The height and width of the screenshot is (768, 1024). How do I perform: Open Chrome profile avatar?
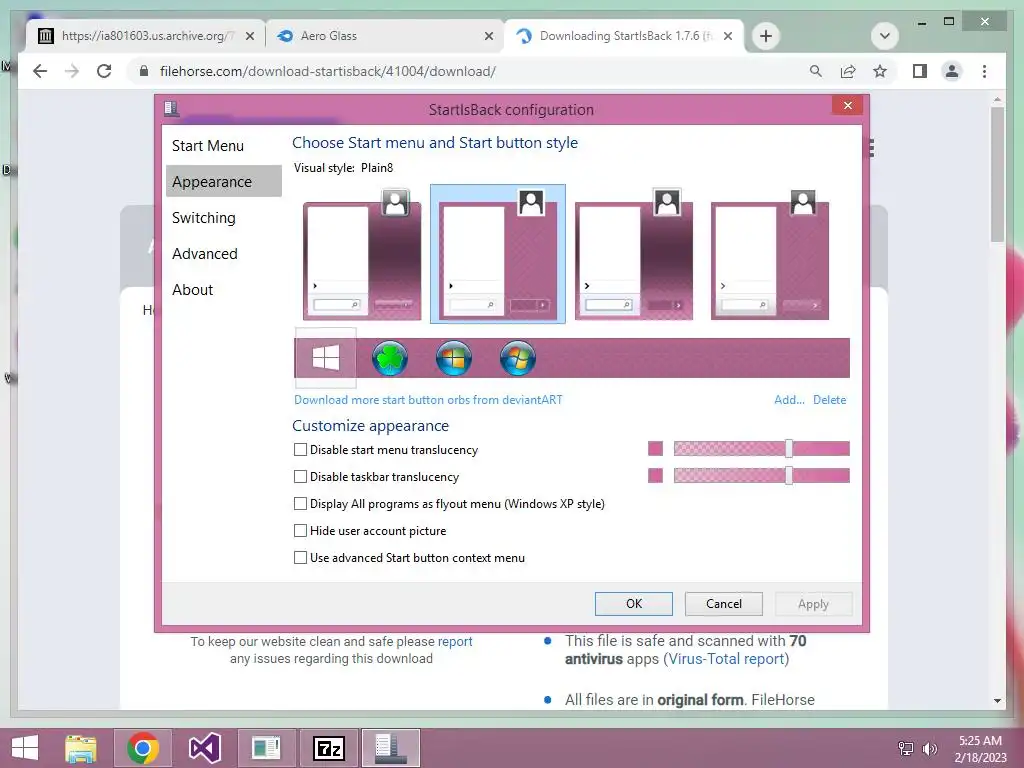point(952,71)
